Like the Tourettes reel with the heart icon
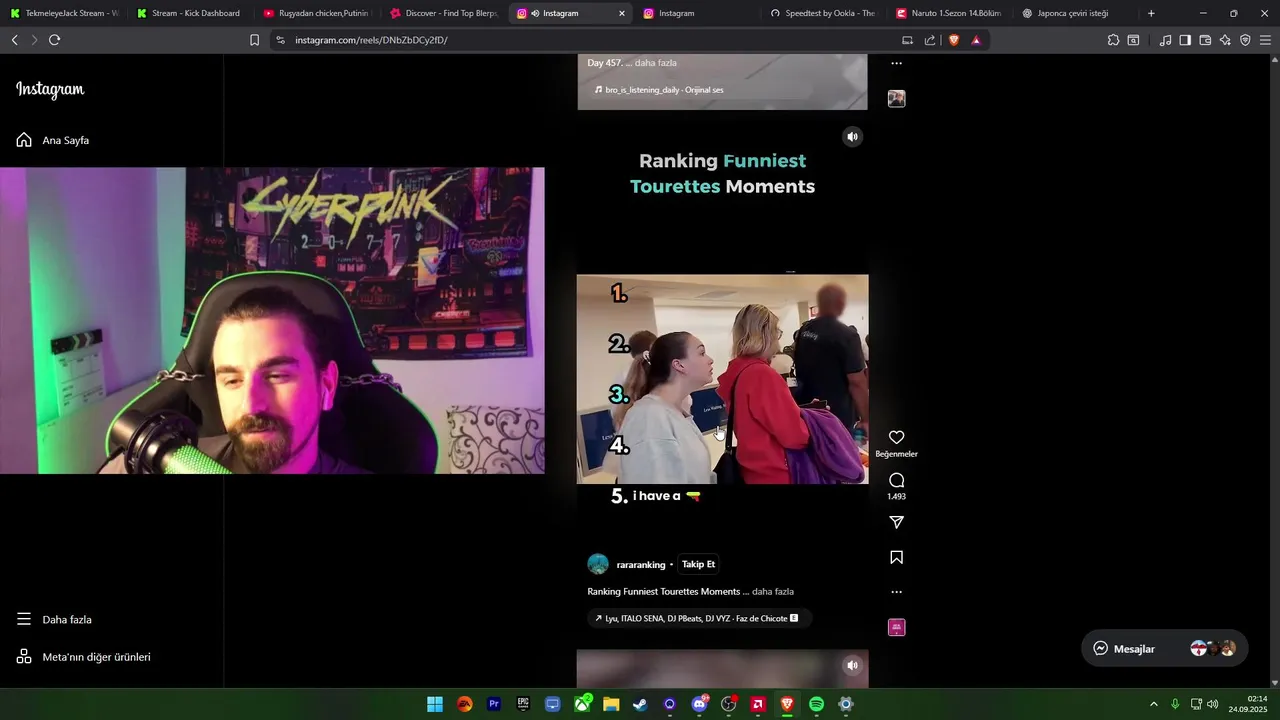The width and height of the screenshot is (1280, 720). tap(896, 437)
